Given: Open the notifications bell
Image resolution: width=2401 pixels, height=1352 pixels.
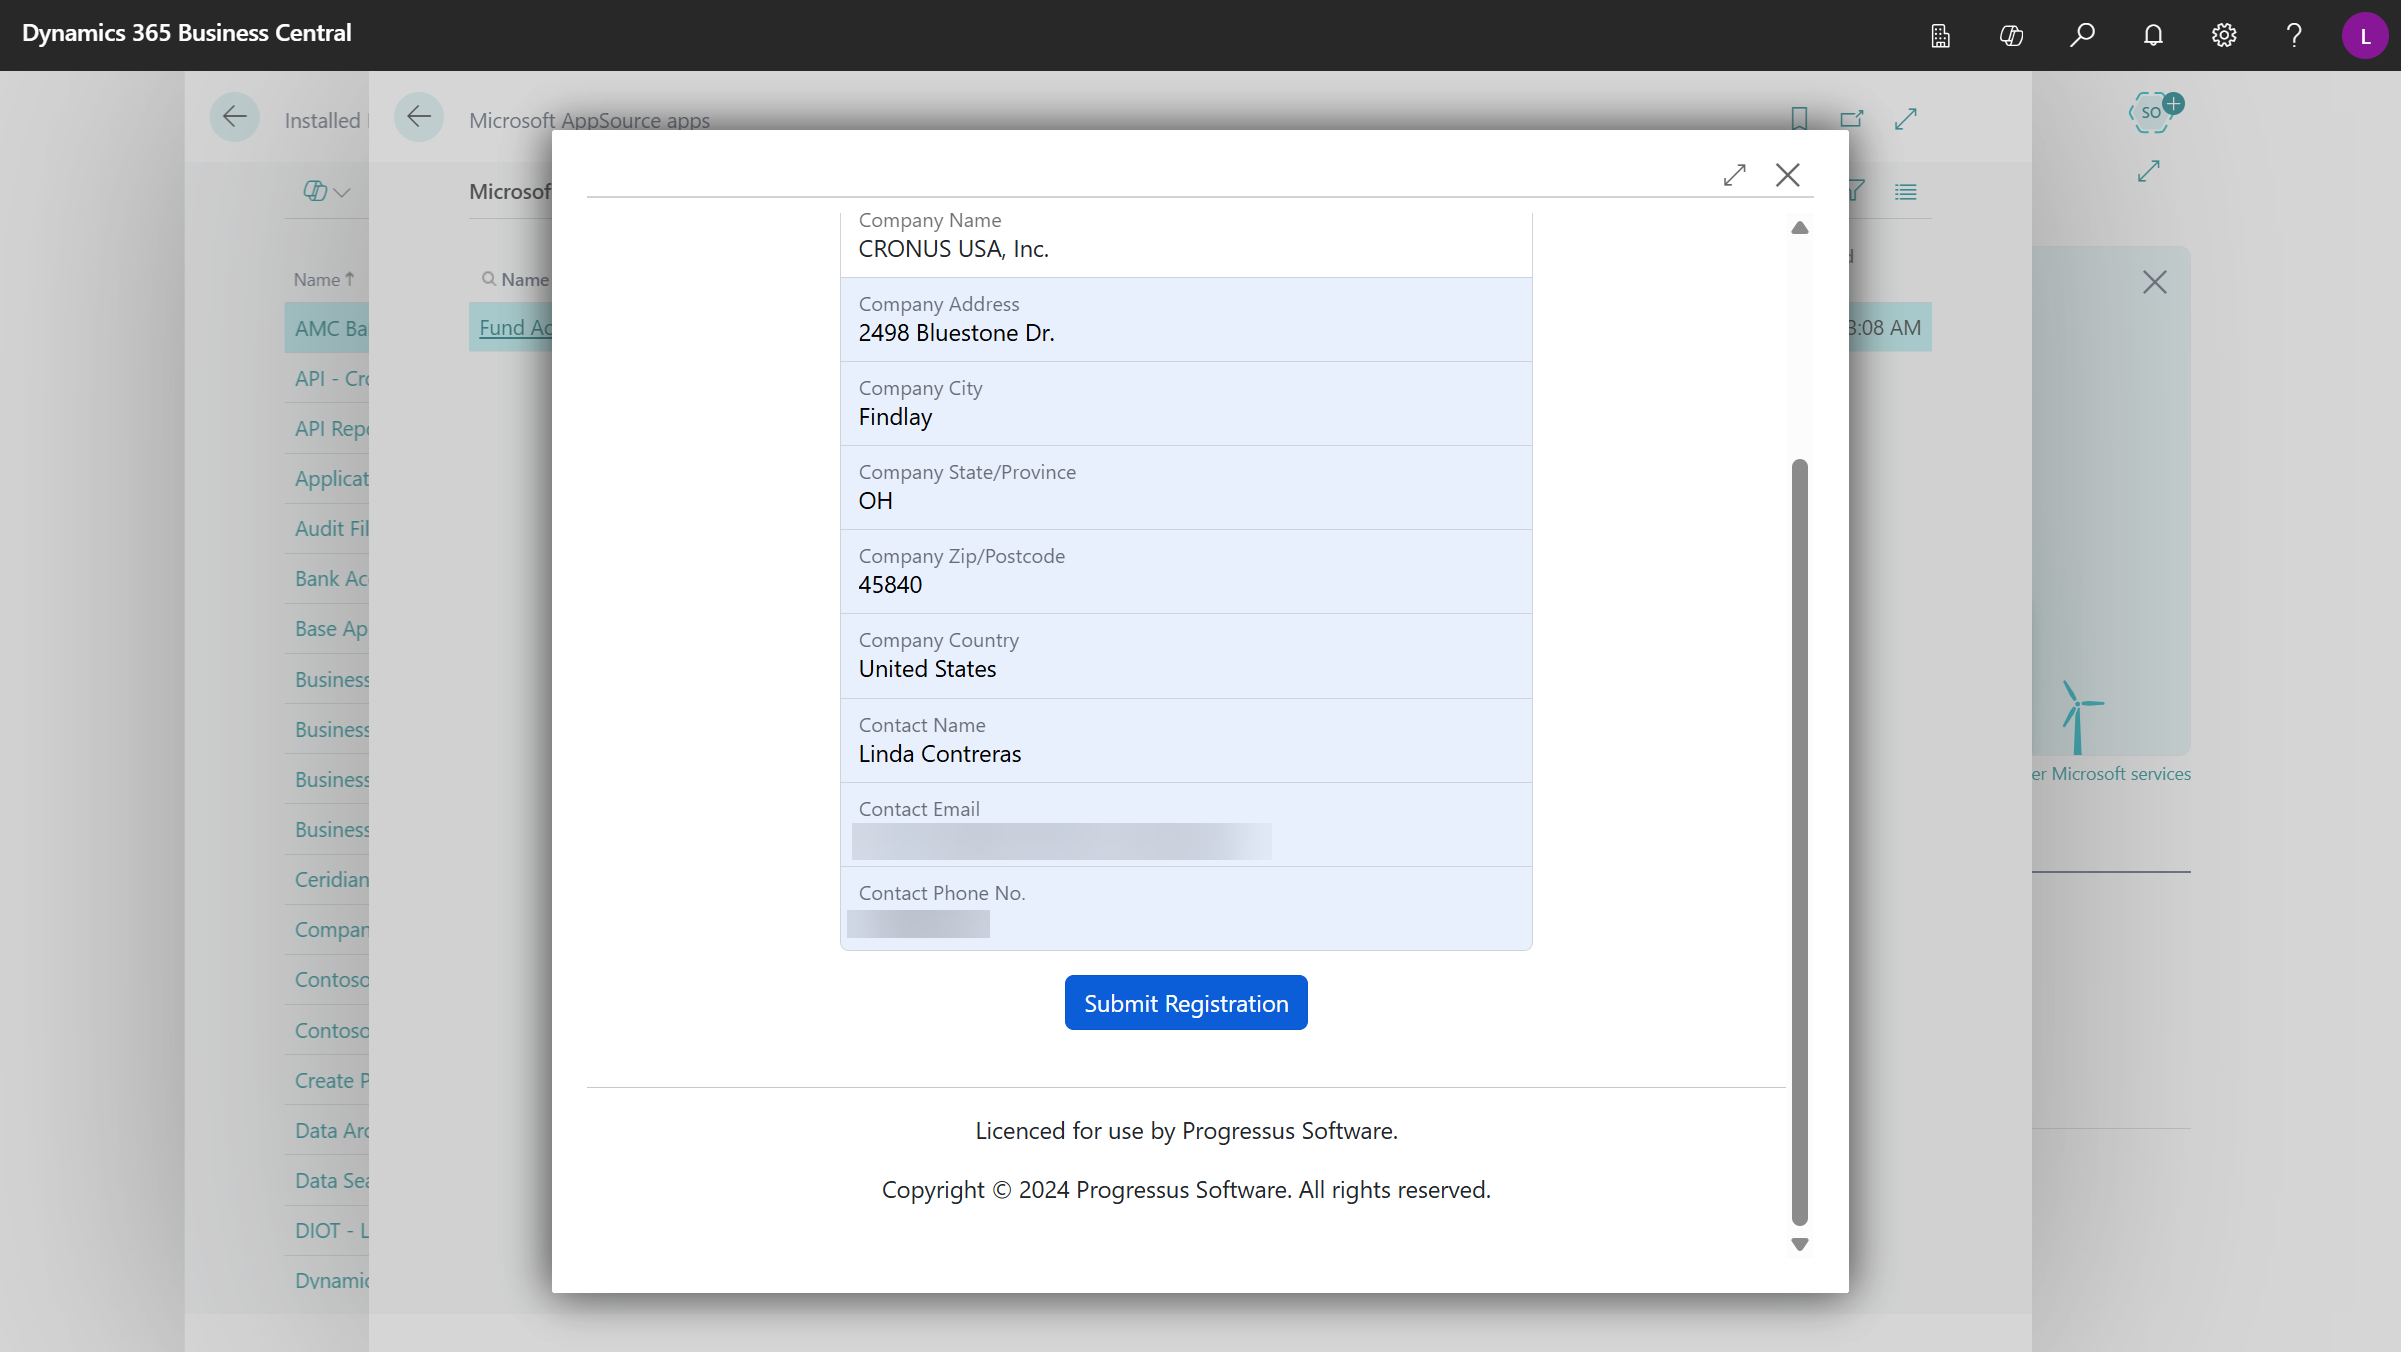Looking at the screenshot, I should click(x=2153, y=35).
